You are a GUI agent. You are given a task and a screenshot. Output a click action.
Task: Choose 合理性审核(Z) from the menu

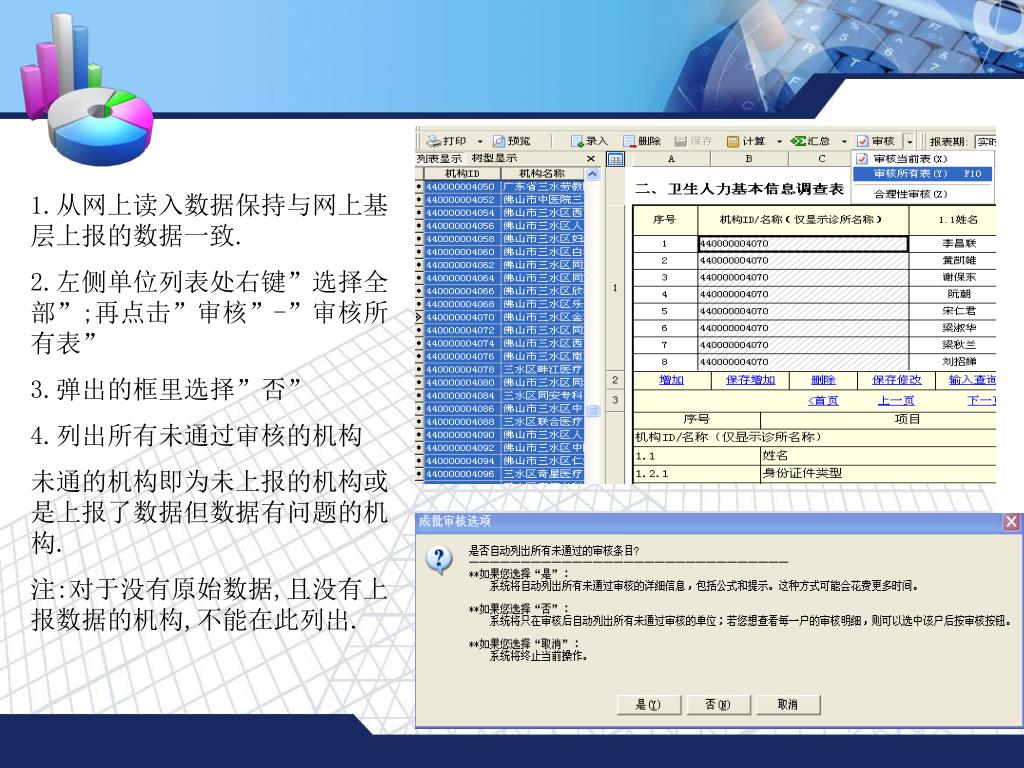click(x=923, y=194)
